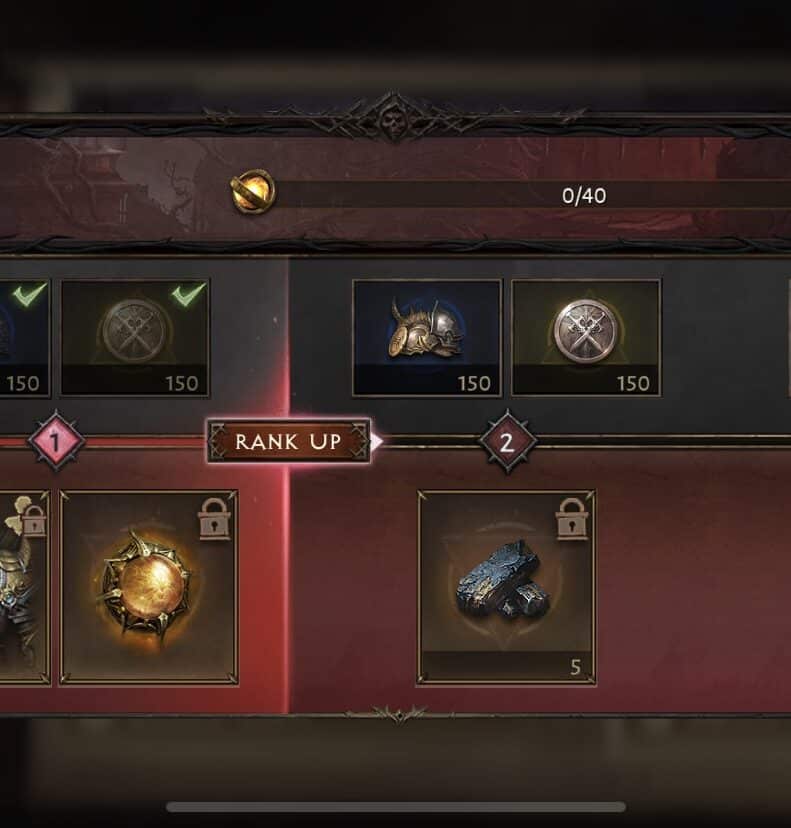Select the partially visible armor reward

[25, 588]
